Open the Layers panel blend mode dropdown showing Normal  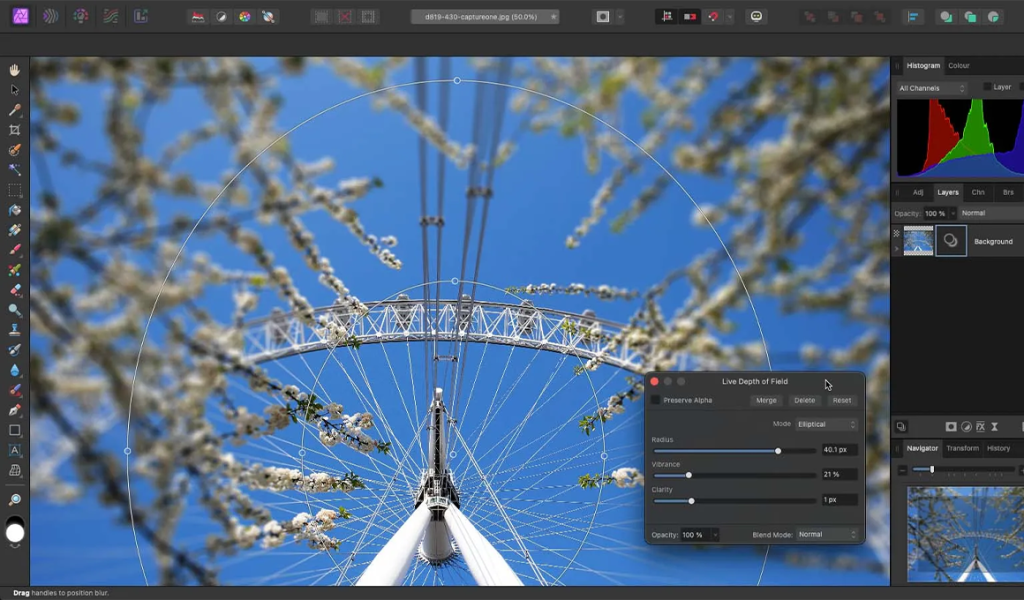(x=991, y=213)
